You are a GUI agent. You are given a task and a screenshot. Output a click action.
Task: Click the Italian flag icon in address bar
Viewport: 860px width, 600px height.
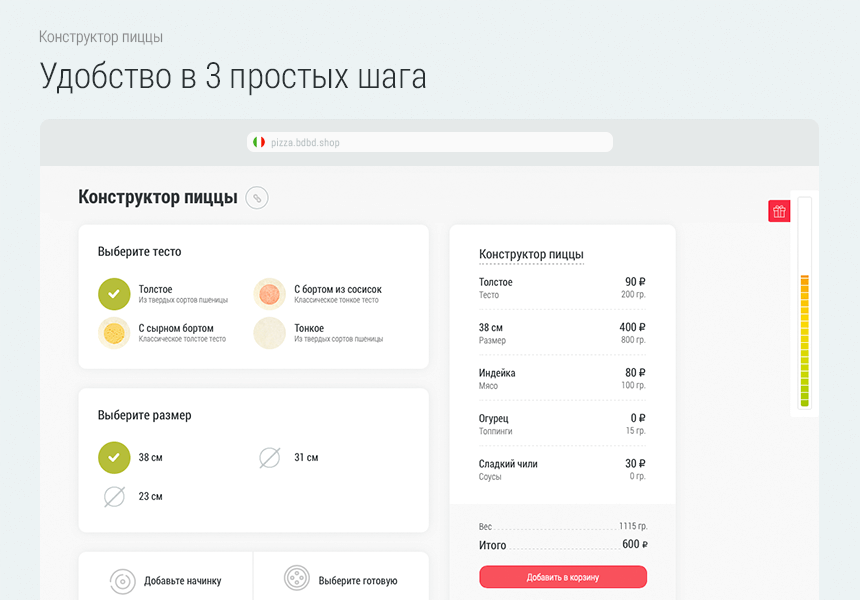[258, 142]
